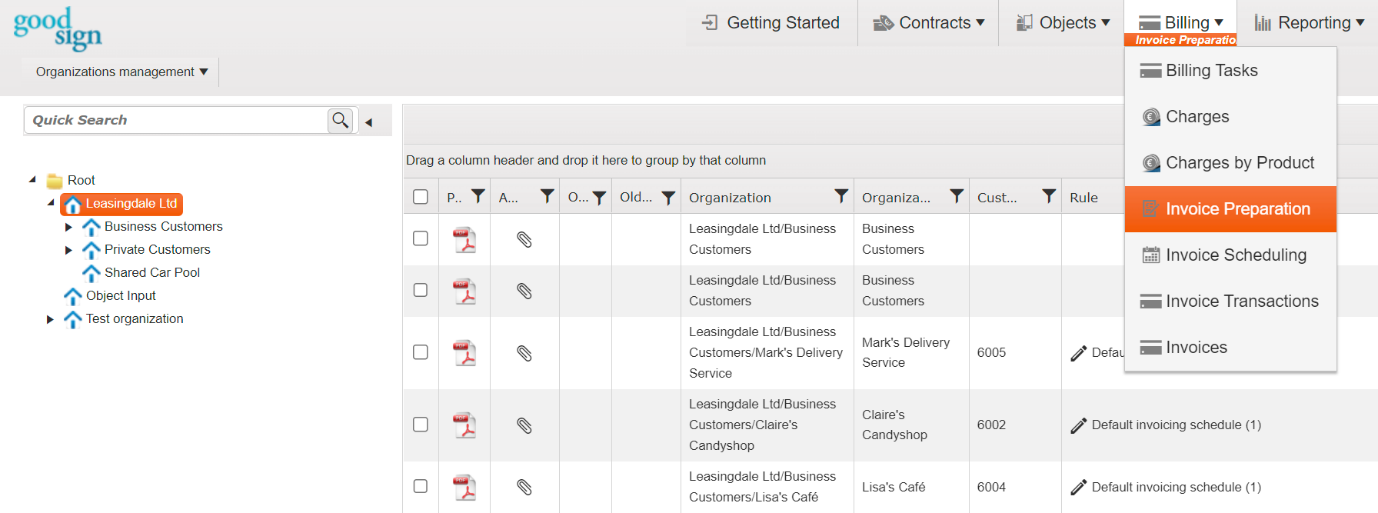Viewport: 1378px width, 513px height.
Task: Open the Getting Started page
Action: (x=771, y=23)
